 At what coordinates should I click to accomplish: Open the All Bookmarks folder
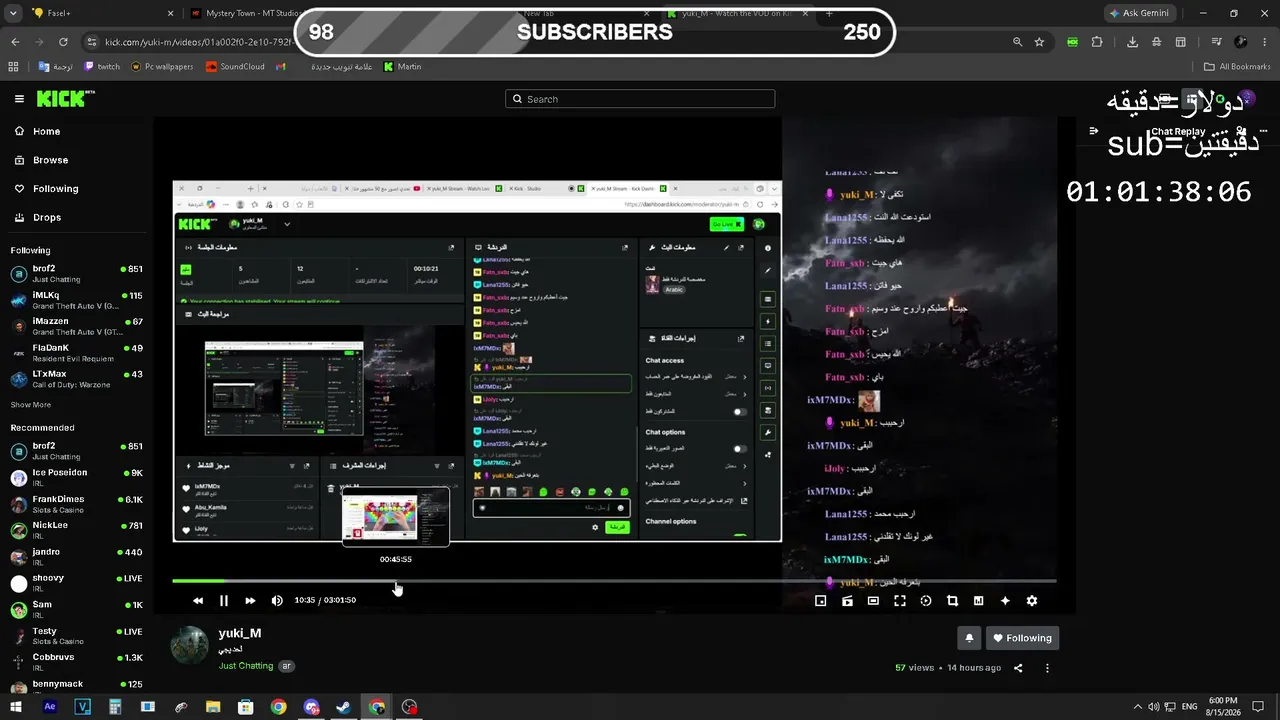pyautogui.click(x=1237, y=67)
